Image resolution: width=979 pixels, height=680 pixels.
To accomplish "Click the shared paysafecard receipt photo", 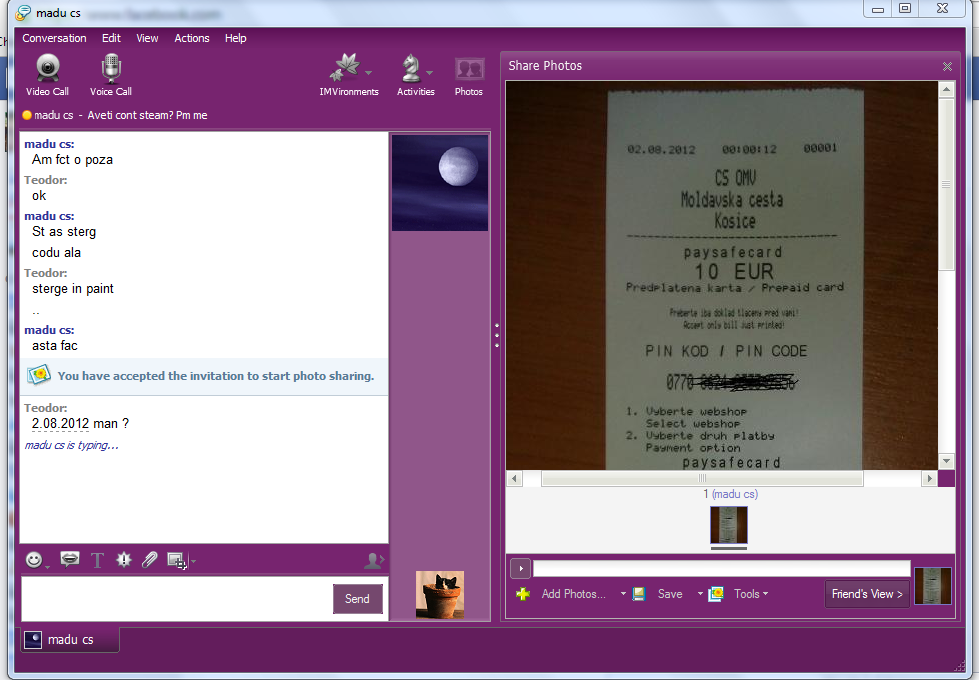I will click(x=721, y=275).
